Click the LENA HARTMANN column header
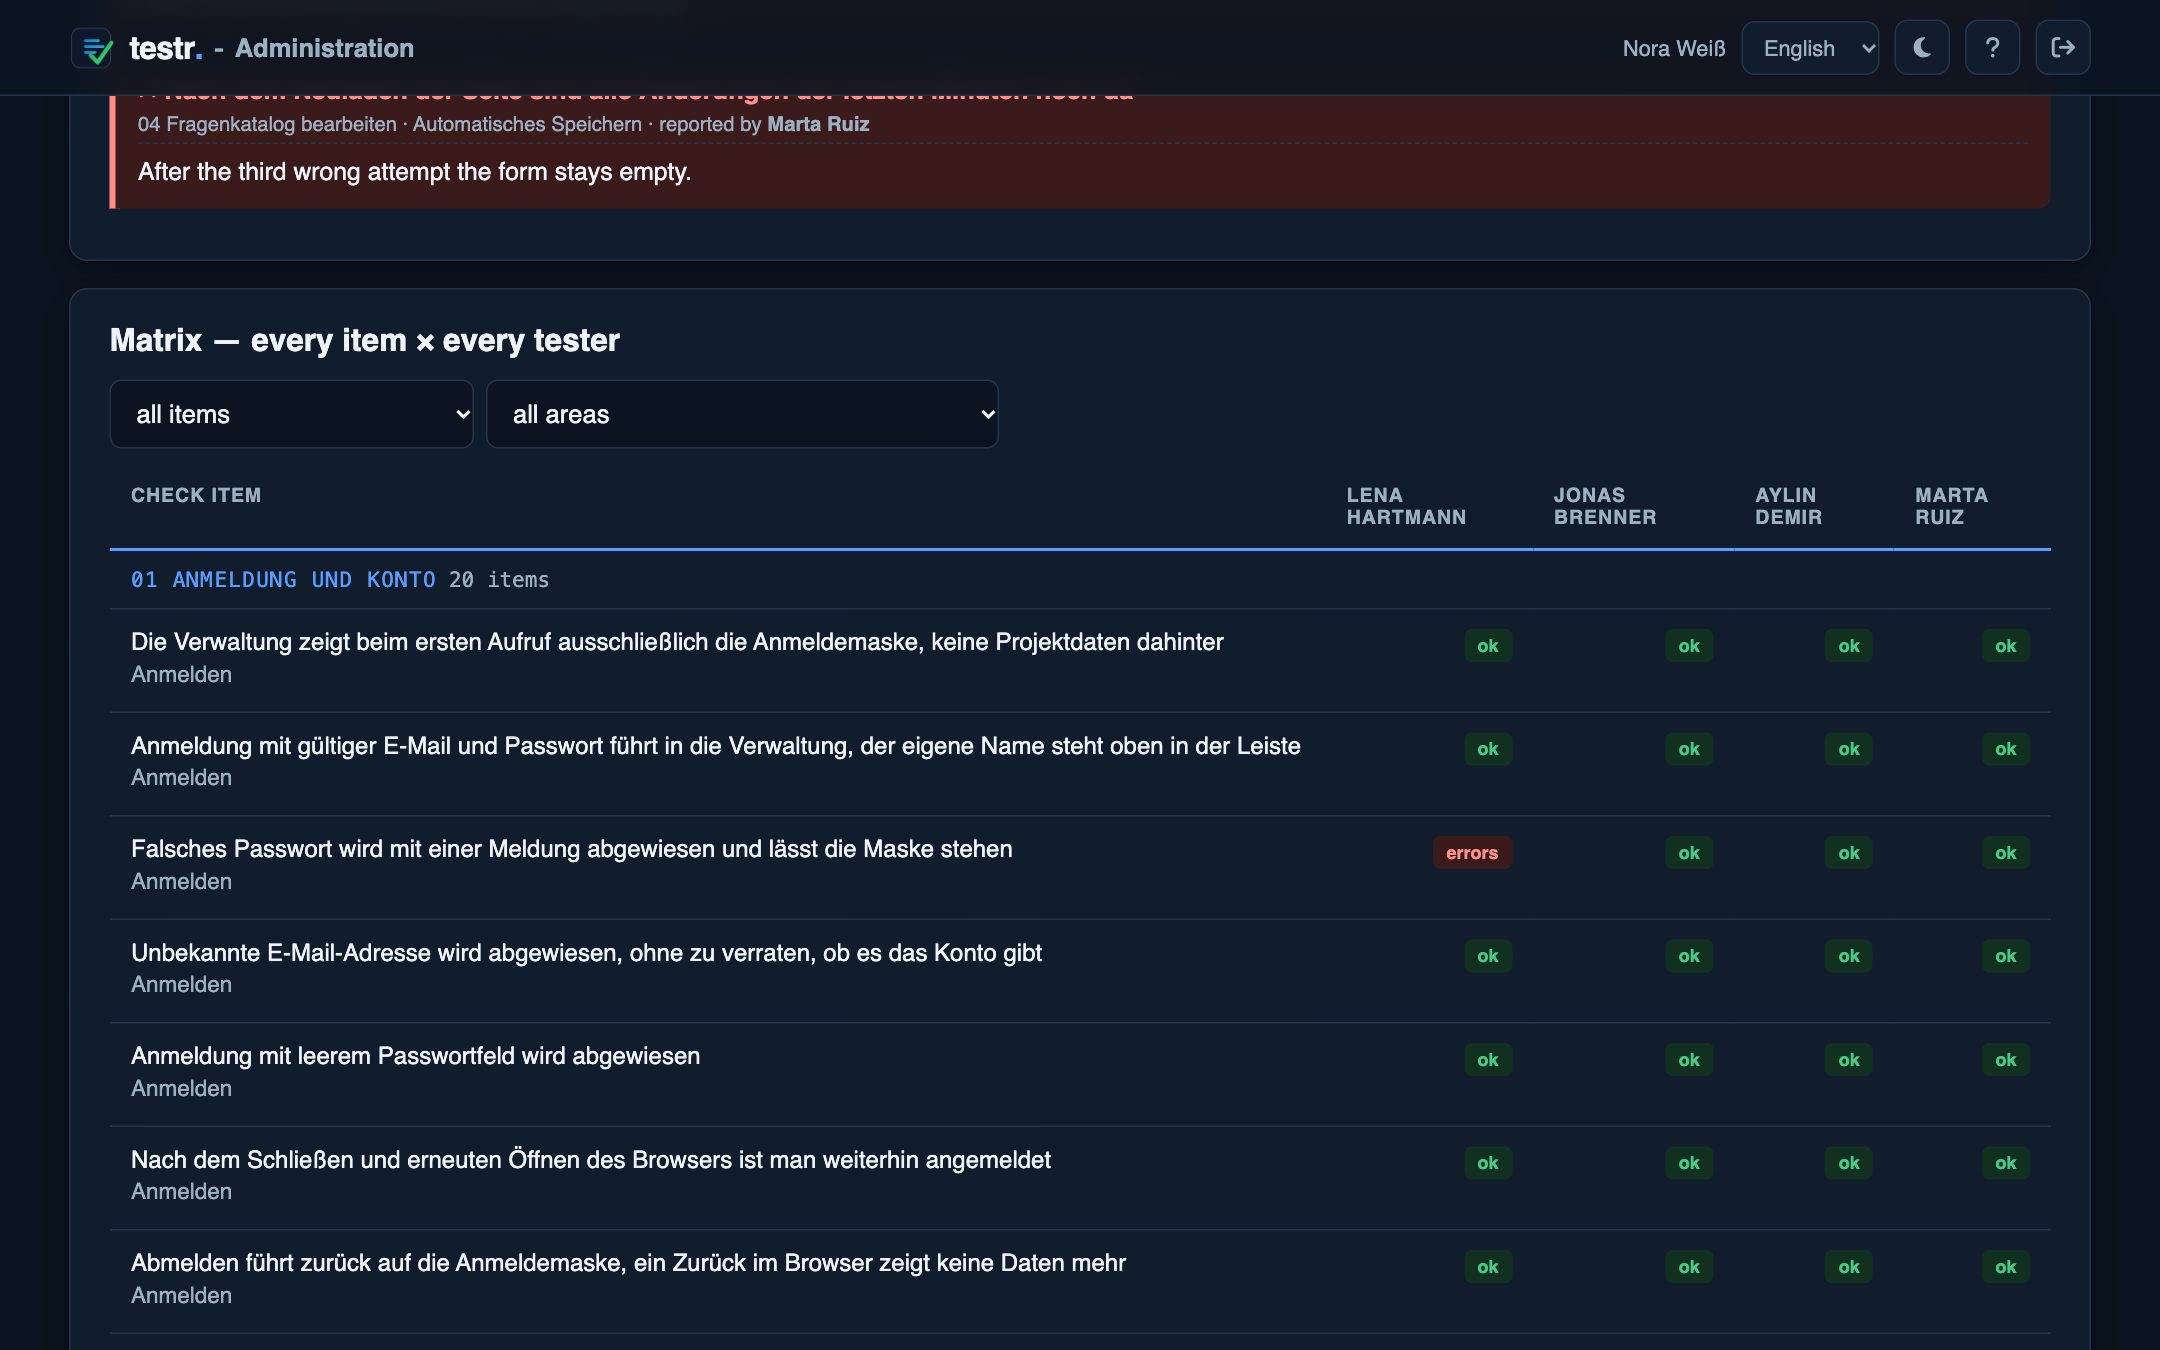The width and height of the screenshot is (2160, 1350). tap(1406, 506)
